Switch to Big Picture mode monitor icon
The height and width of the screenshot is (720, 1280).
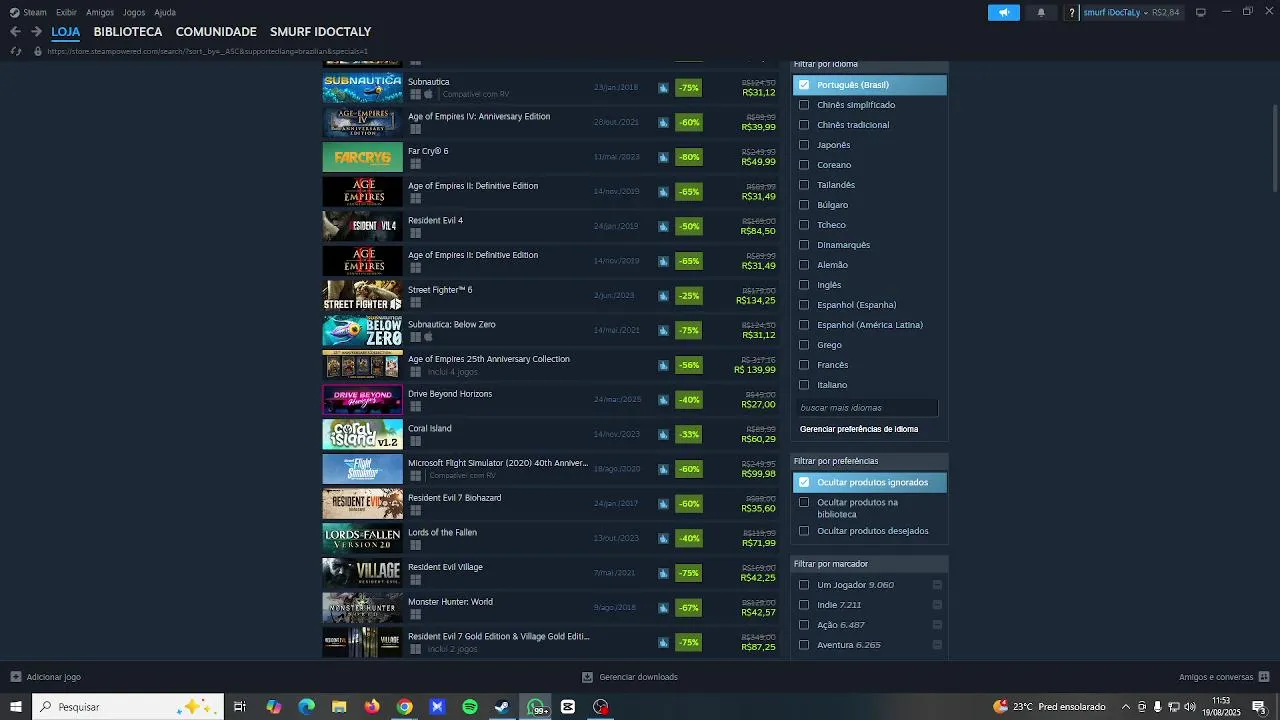click(x=1201, y=12)
